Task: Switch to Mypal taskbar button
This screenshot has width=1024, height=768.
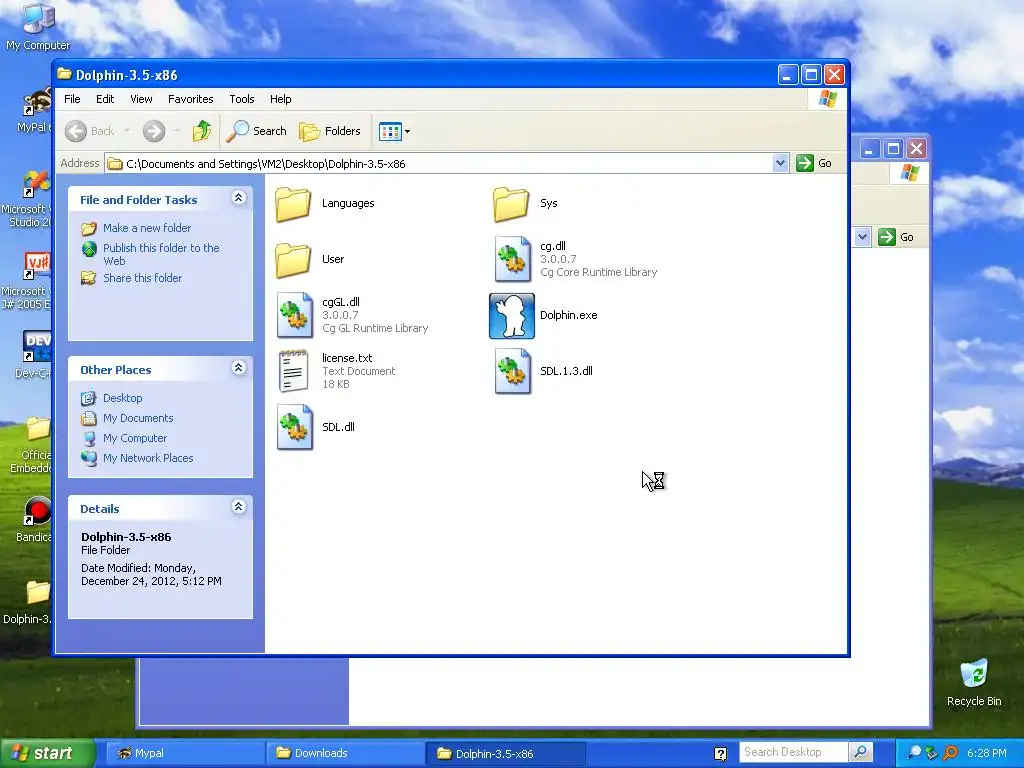Action: point(184,754)
